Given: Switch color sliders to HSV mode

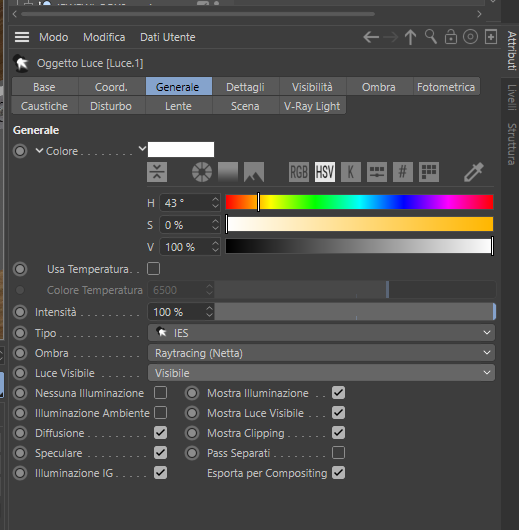Looking at the screenshot, I should tap(325, 172).
